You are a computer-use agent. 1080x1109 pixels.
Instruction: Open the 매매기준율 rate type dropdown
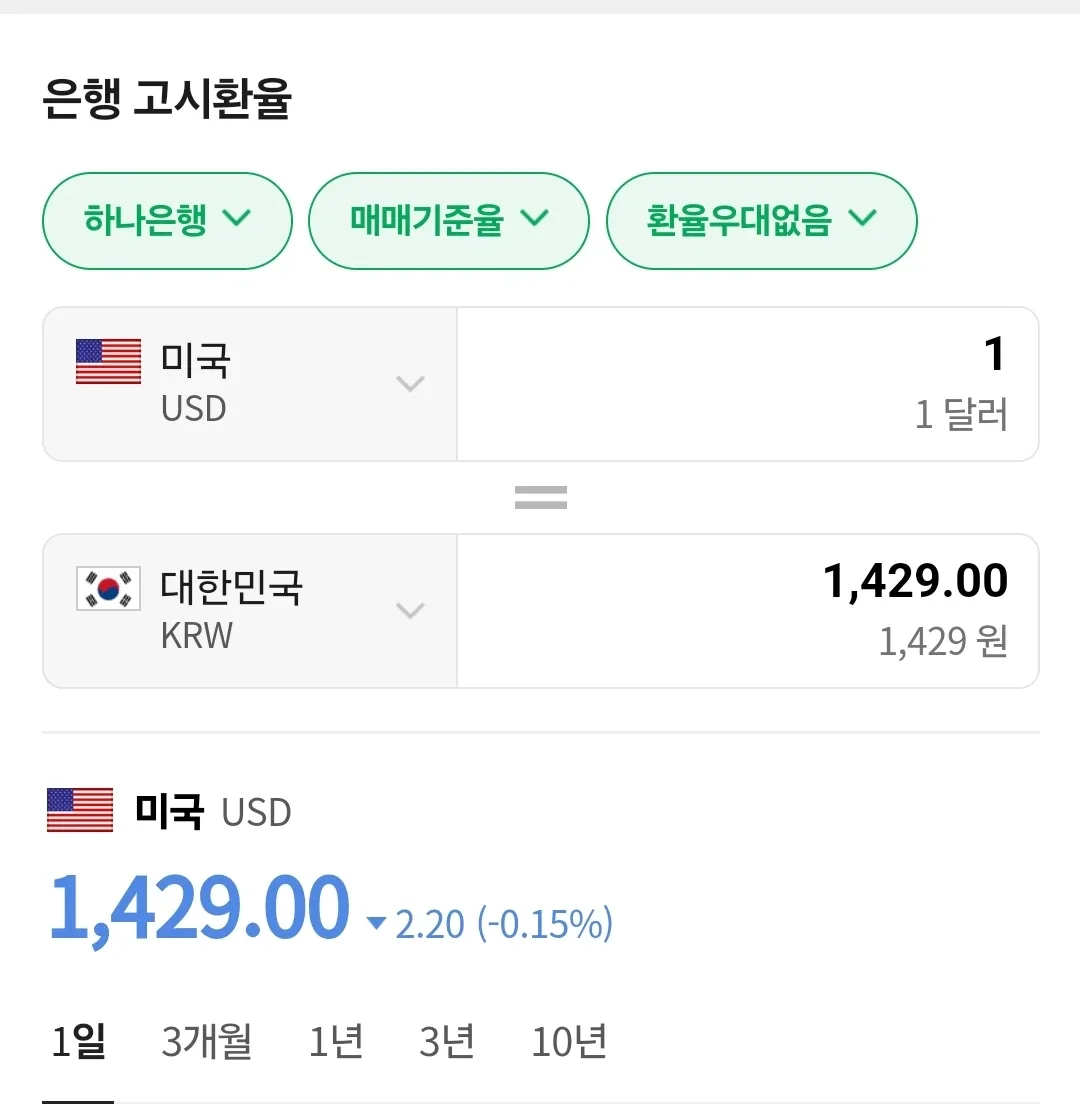coord(449,221)
